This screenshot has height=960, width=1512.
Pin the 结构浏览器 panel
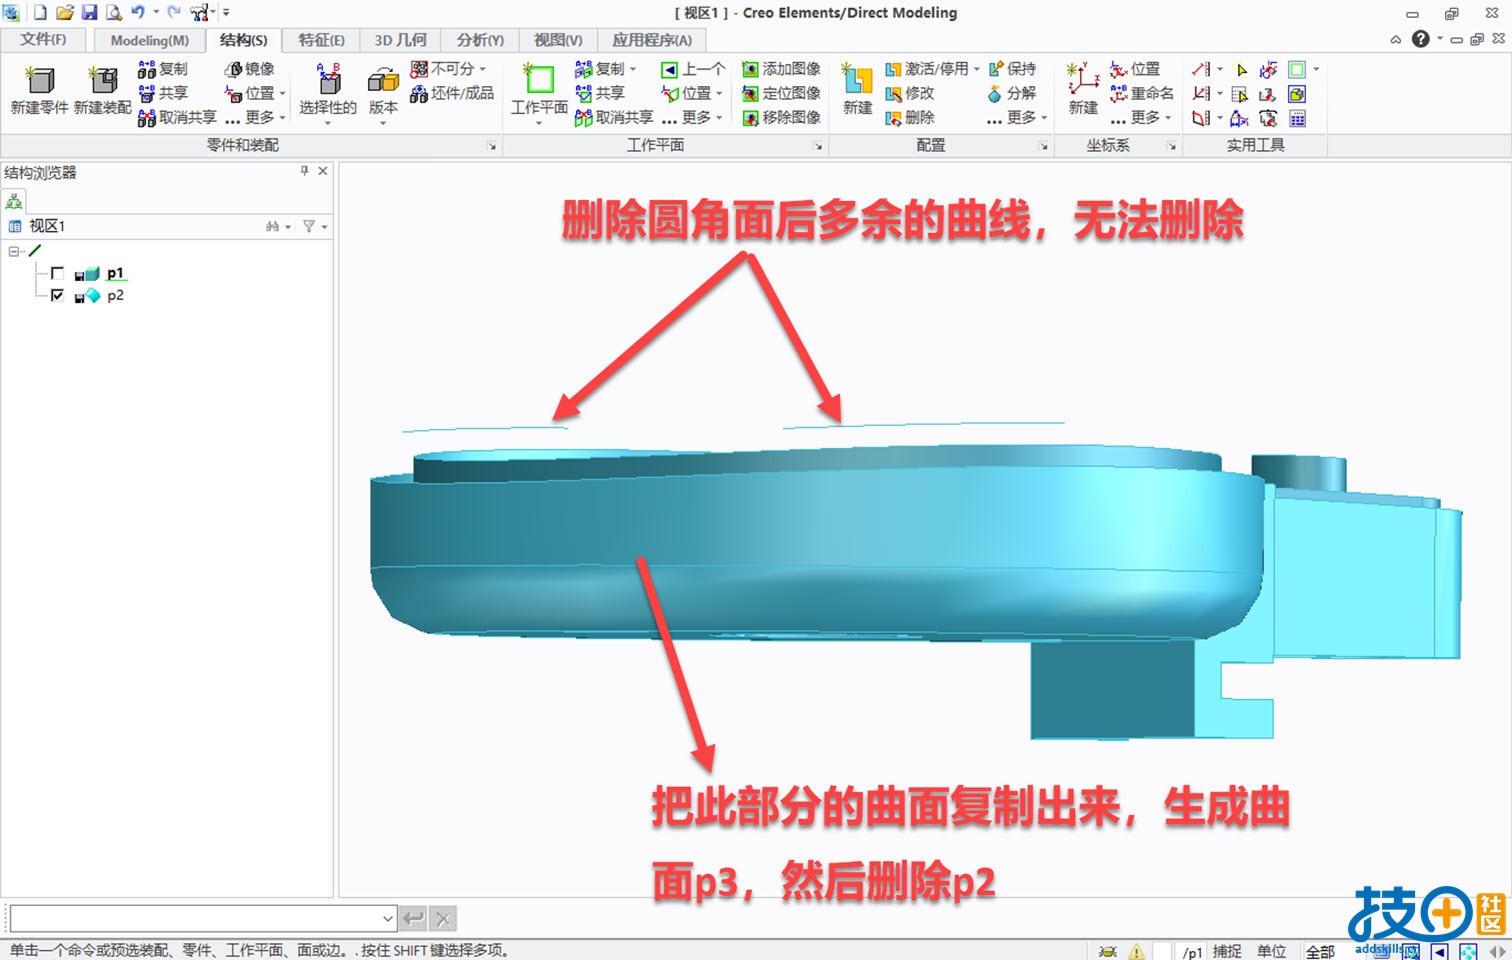click(305, 171)
